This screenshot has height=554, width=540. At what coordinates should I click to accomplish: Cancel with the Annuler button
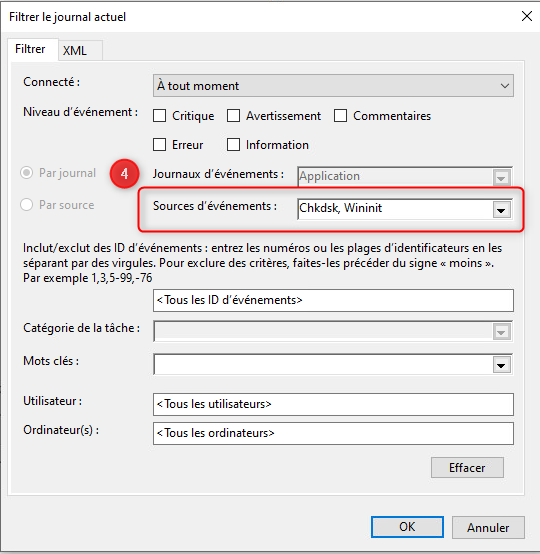[x=488, y=527]
